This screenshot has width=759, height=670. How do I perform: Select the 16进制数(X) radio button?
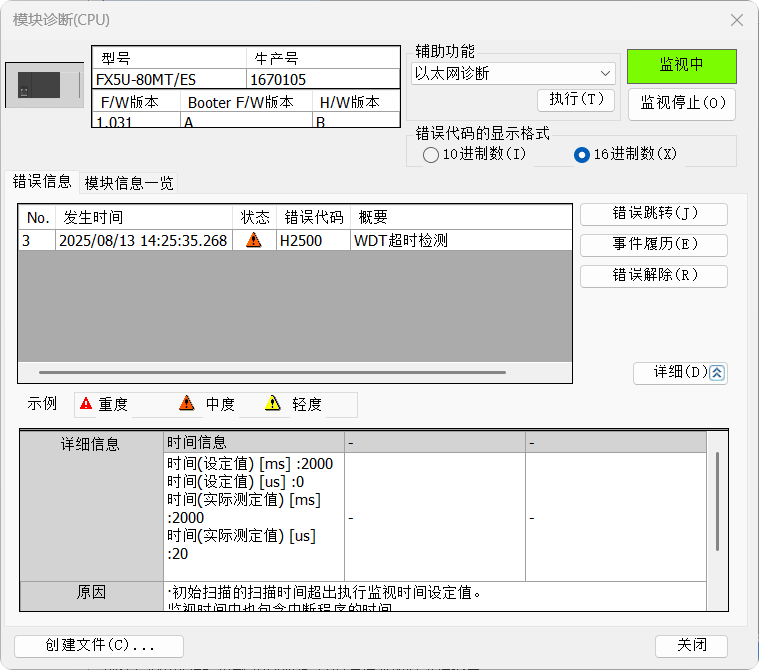point(582,155)
